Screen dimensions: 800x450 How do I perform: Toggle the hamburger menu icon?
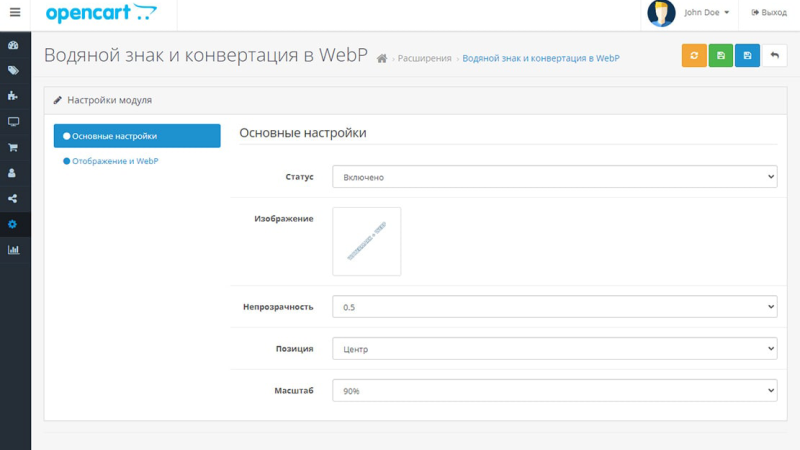pos(15,12)
